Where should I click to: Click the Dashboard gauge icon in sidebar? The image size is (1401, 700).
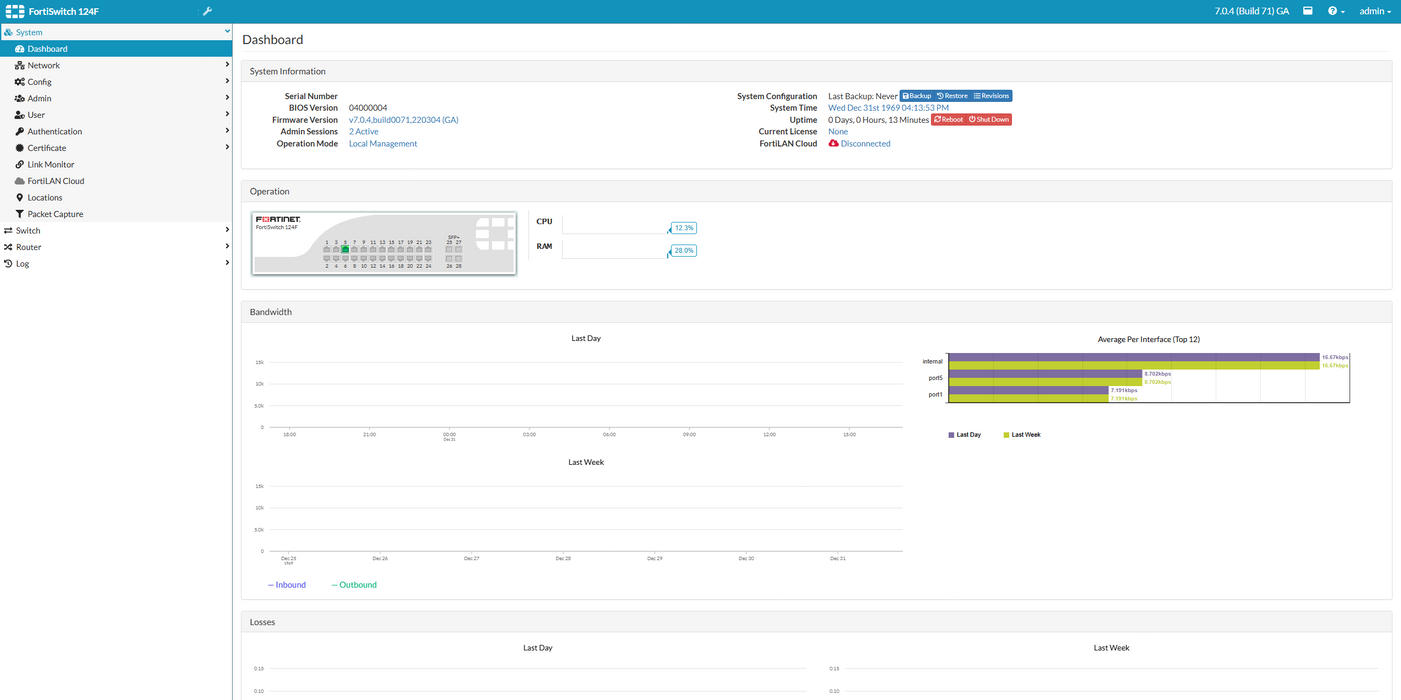tap(20, 48)
